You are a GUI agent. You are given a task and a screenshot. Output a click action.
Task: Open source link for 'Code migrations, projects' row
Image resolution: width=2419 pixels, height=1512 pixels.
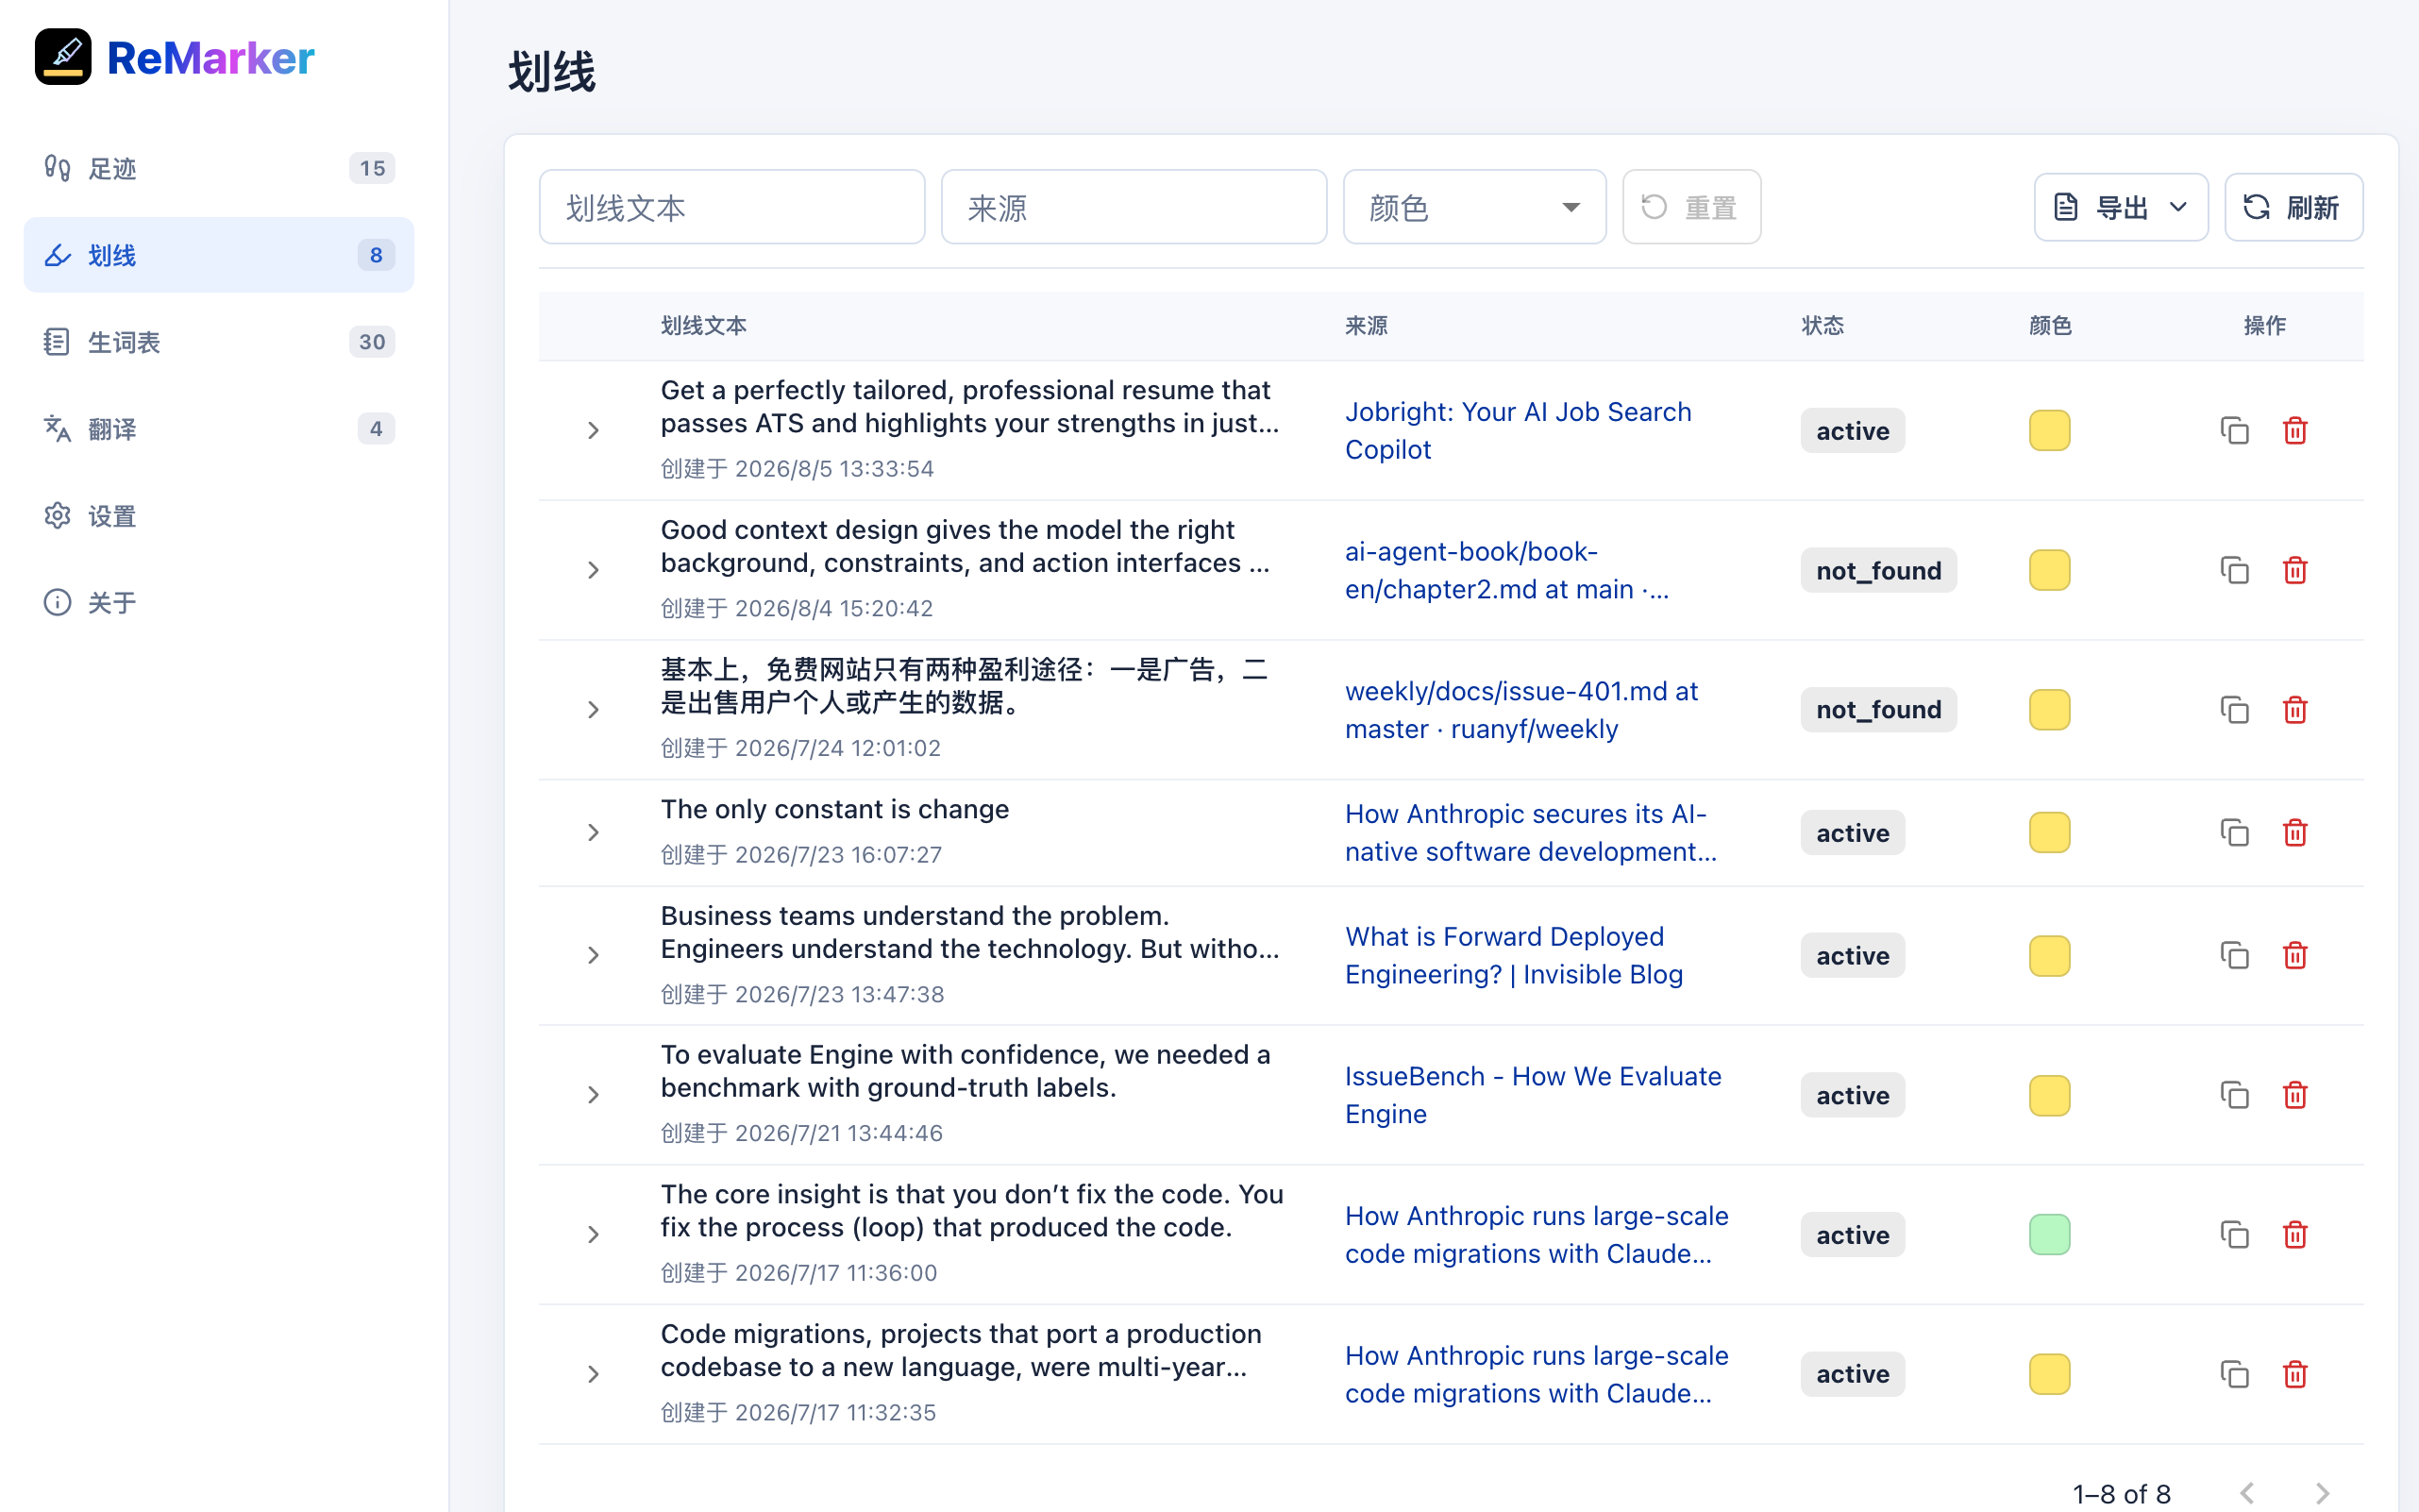click(1537, 1374)
